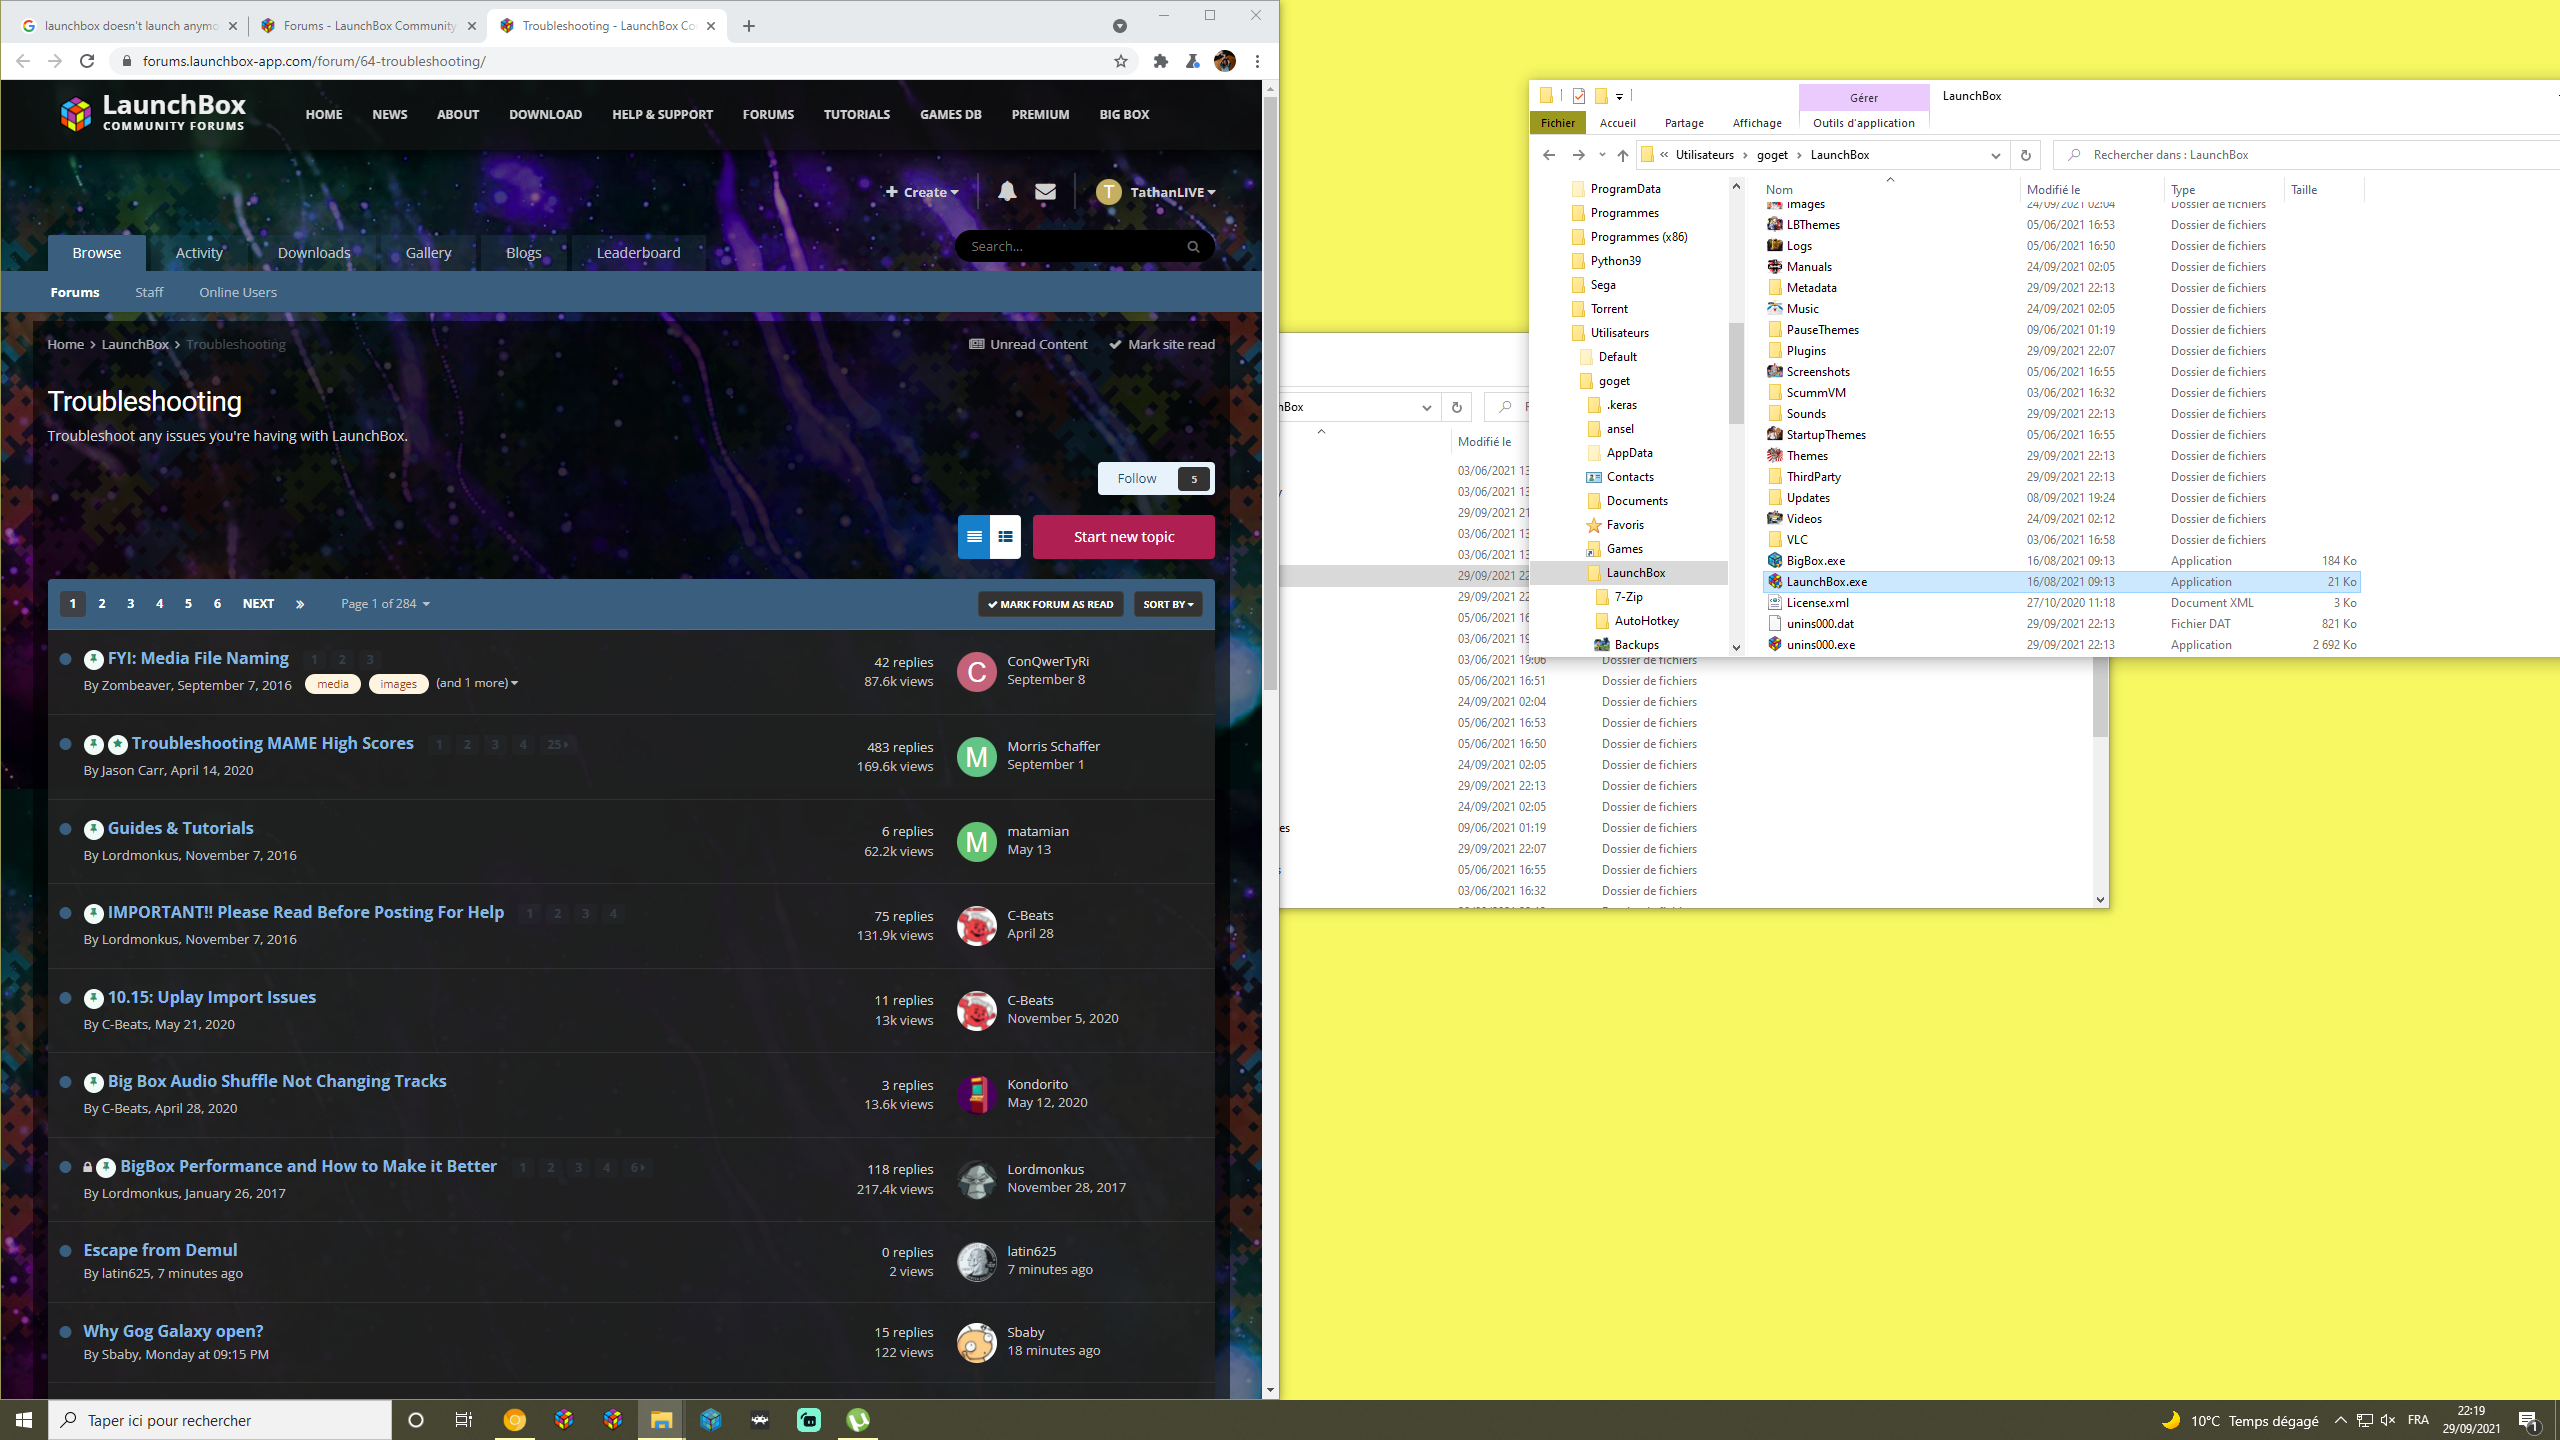Click Start new topic button
Screen dimensions: 2560x1440
pos(1124,537)
